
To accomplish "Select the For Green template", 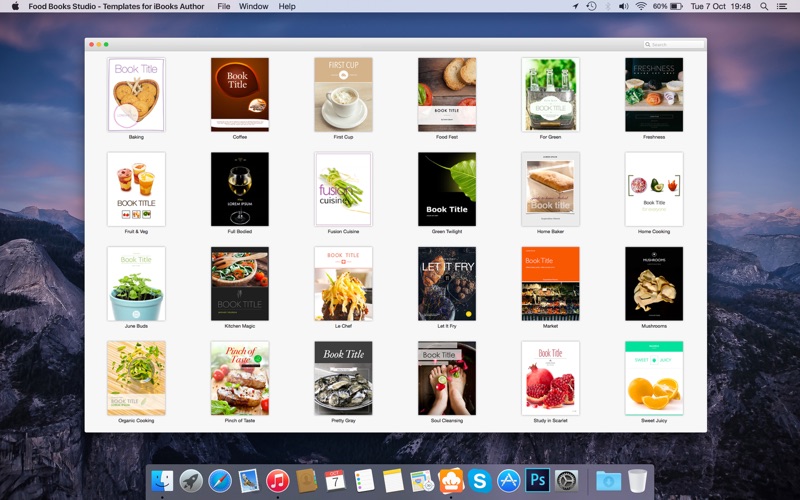I will click(551, 94).
